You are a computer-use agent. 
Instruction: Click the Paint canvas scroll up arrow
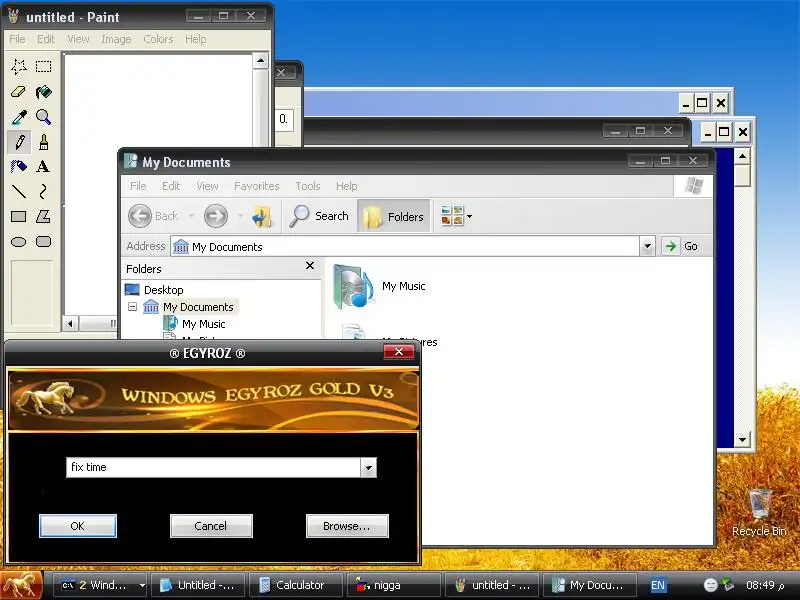(260, 61)
